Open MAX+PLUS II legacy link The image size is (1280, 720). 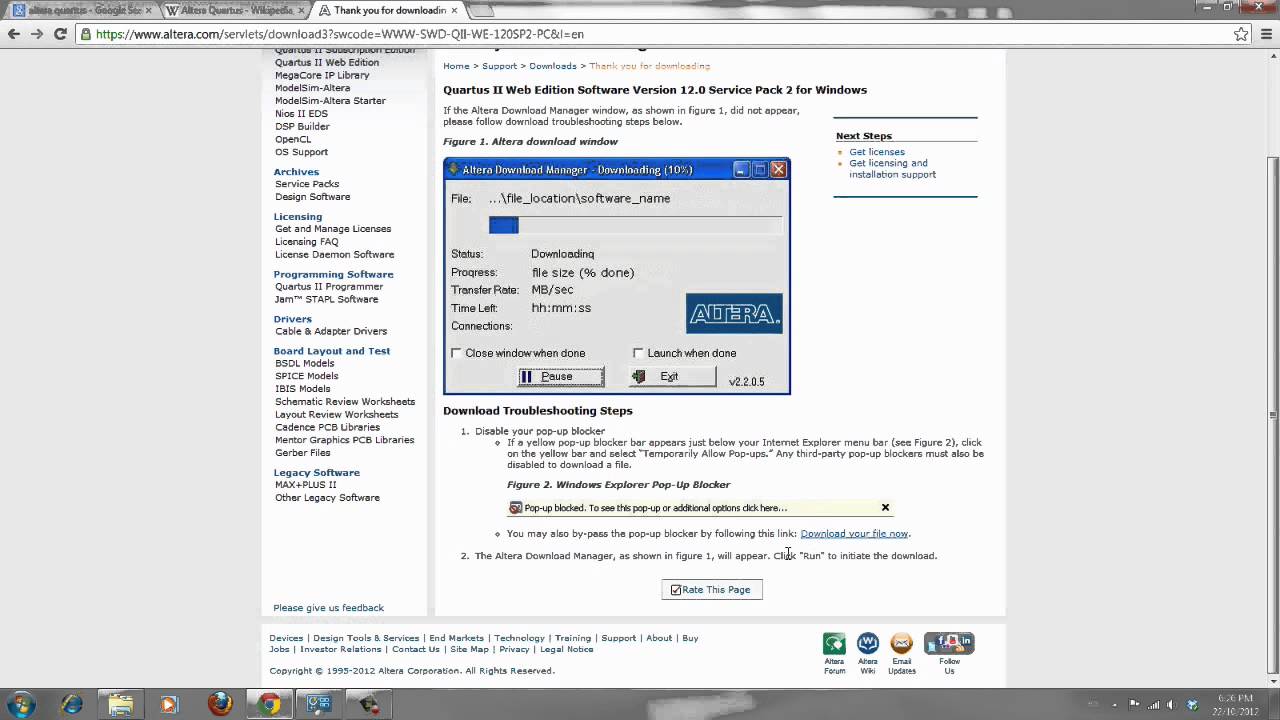[306, 485]
